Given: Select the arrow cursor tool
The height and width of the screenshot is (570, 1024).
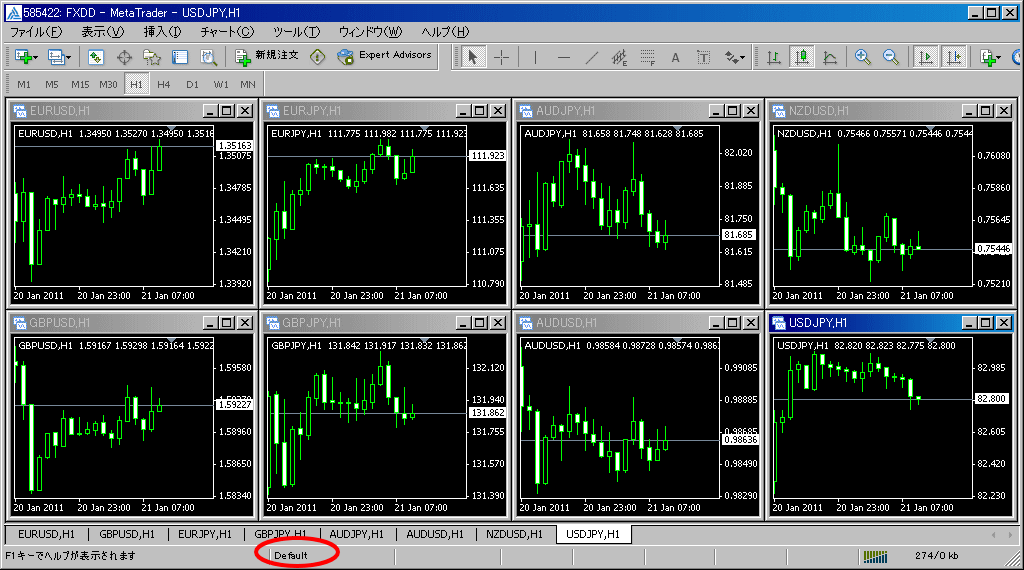Looking at the screenshot, I should click(x=473, y=57).
